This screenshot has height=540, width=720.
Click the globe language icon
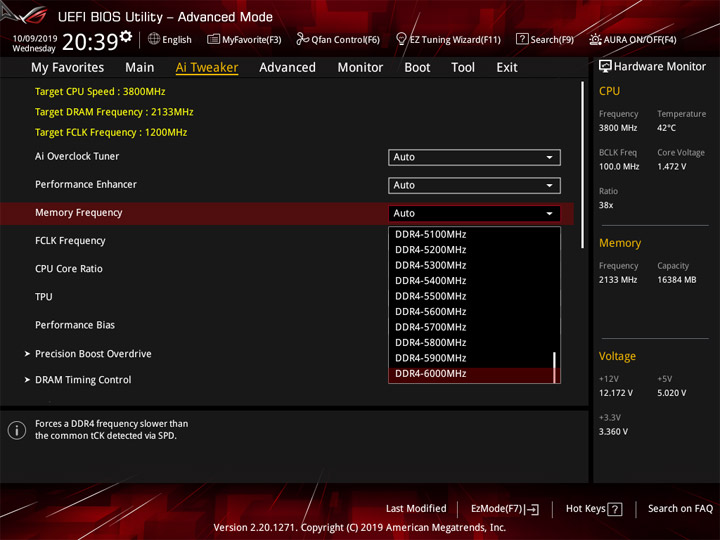tap(154, 39)
